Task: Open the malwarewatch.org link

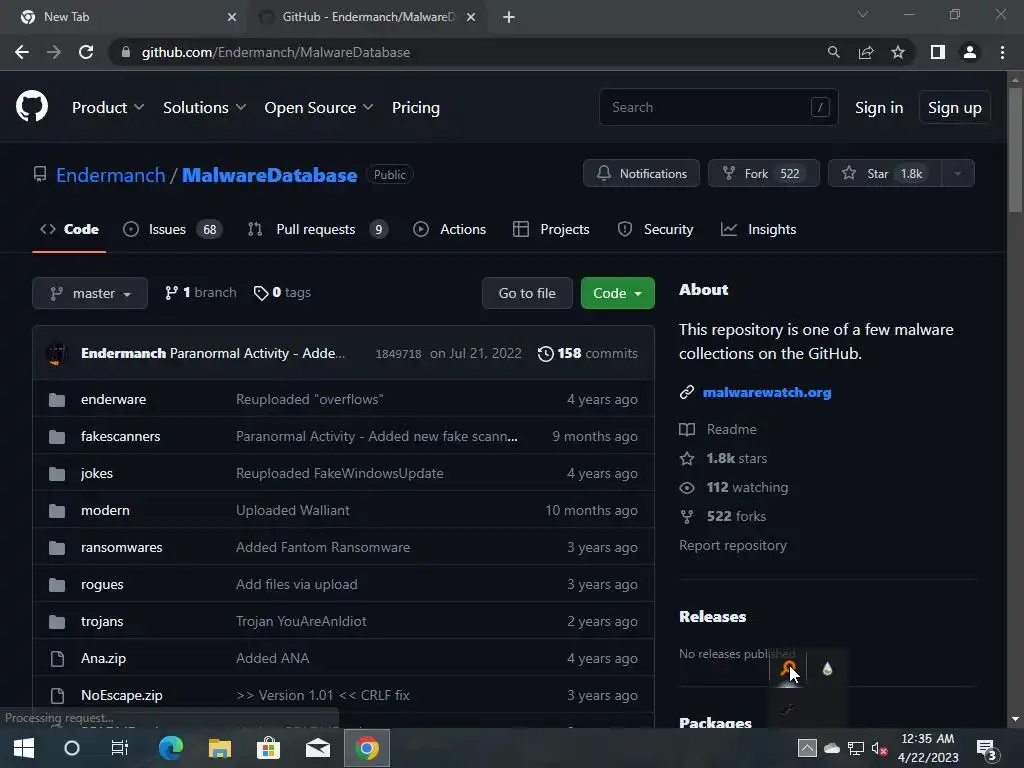Action: pos(767,392)
